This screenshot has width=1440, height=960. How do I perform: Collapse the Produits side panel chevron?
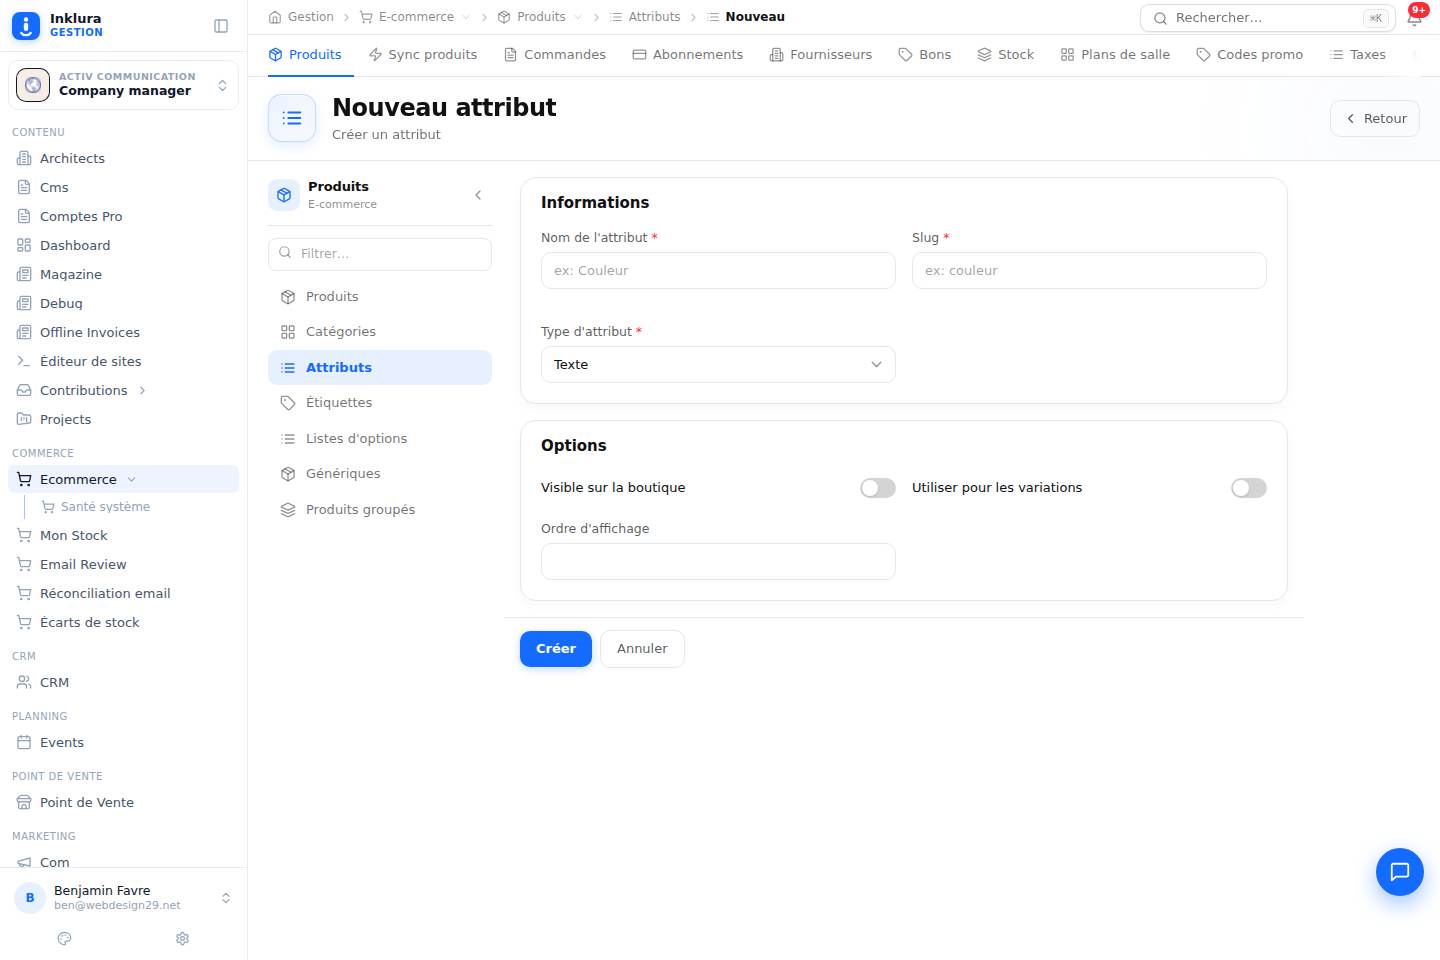478,195
